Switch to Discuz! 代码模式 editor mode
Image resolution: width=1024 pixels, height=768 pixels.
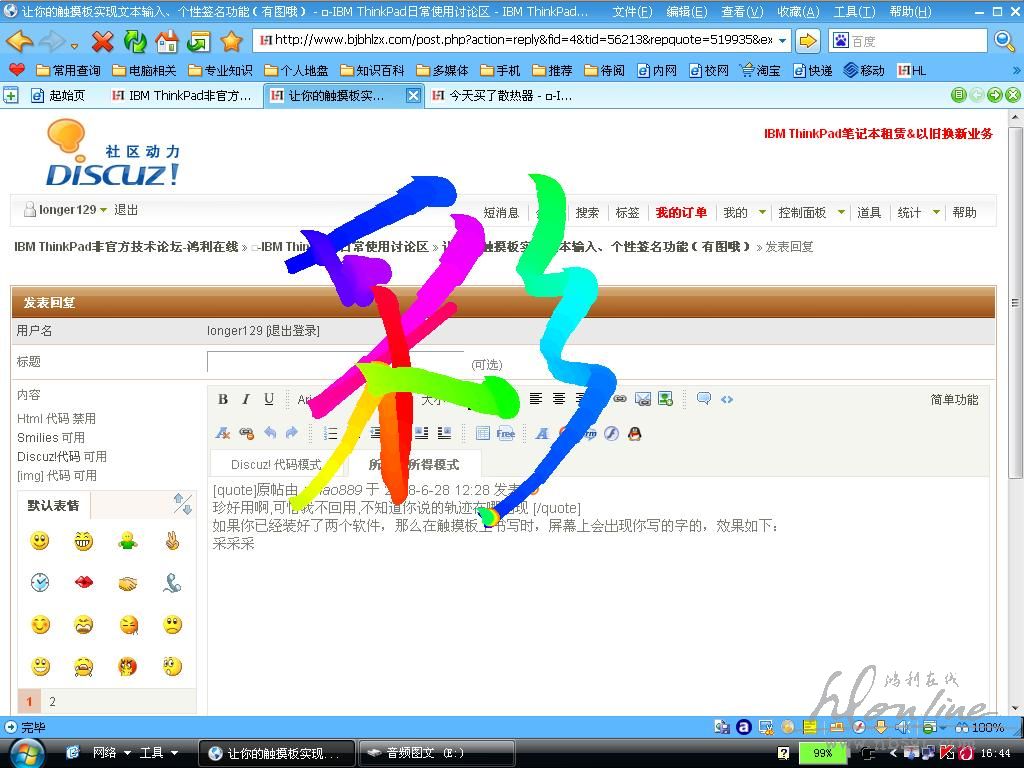(x=276, y=464)
